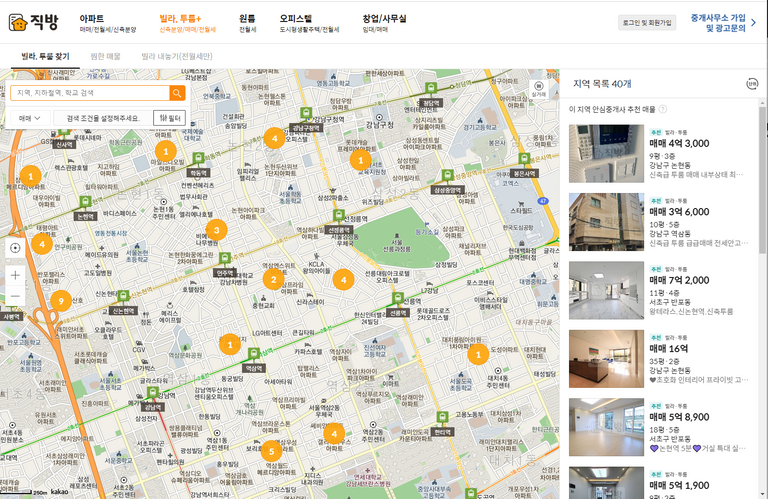Click 로그인 및 회원가입 button
768x499 pixels.
coord(647,23)
